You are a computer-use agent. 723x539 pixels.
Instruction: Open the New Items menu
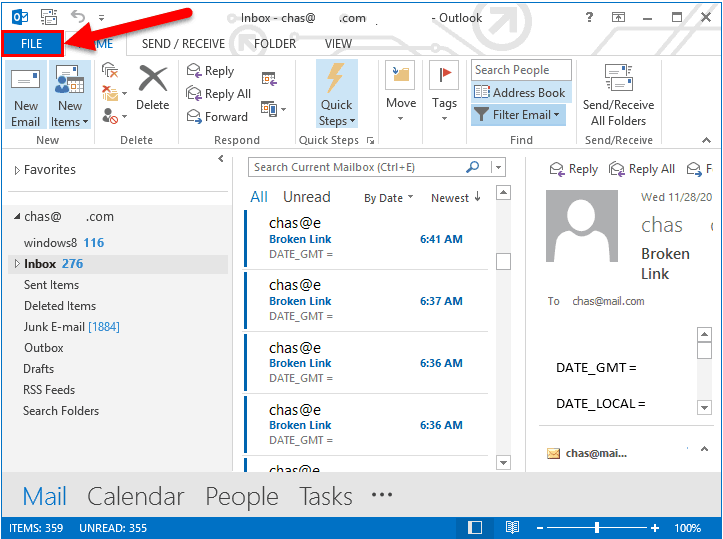[69, 95]
